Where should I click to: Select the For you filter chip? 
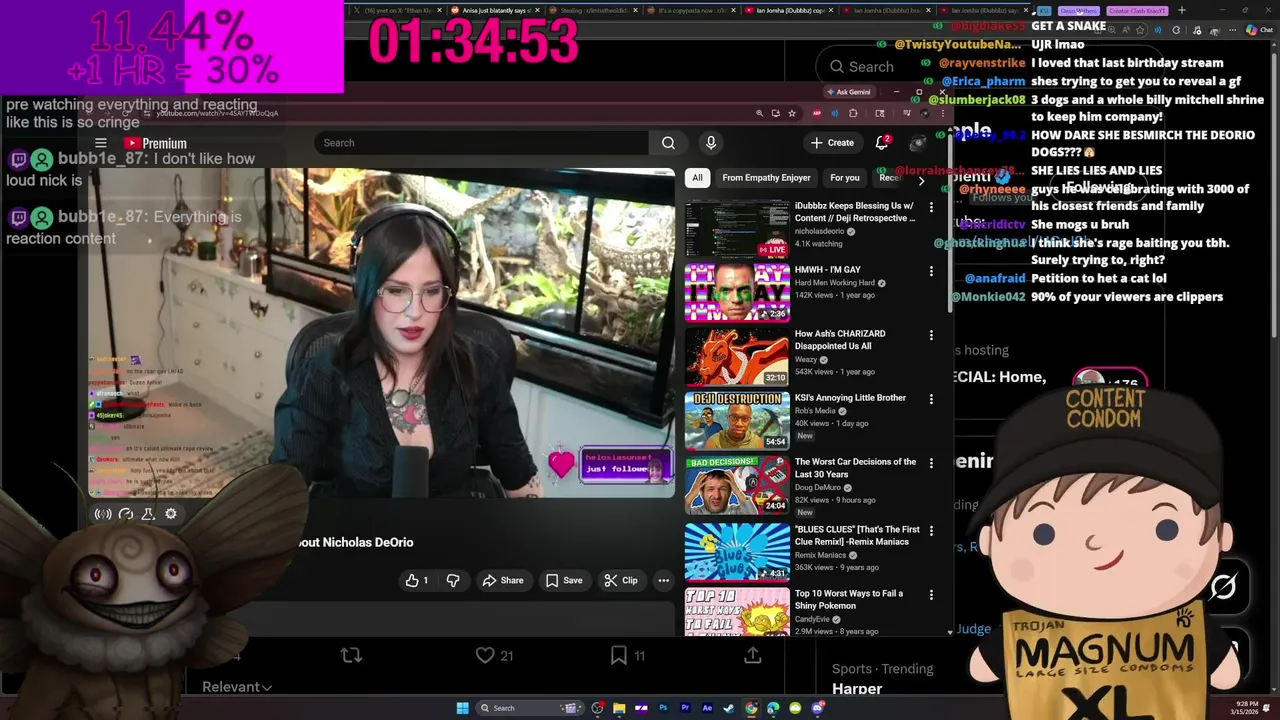click(x=844, y=178)
